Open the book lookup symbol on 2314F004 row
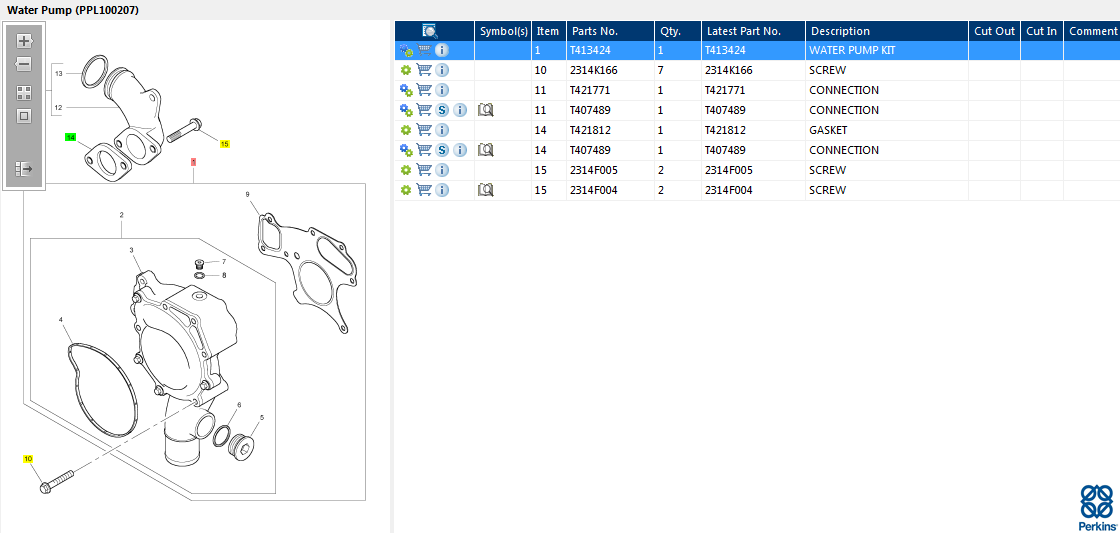 pos(486,190)
